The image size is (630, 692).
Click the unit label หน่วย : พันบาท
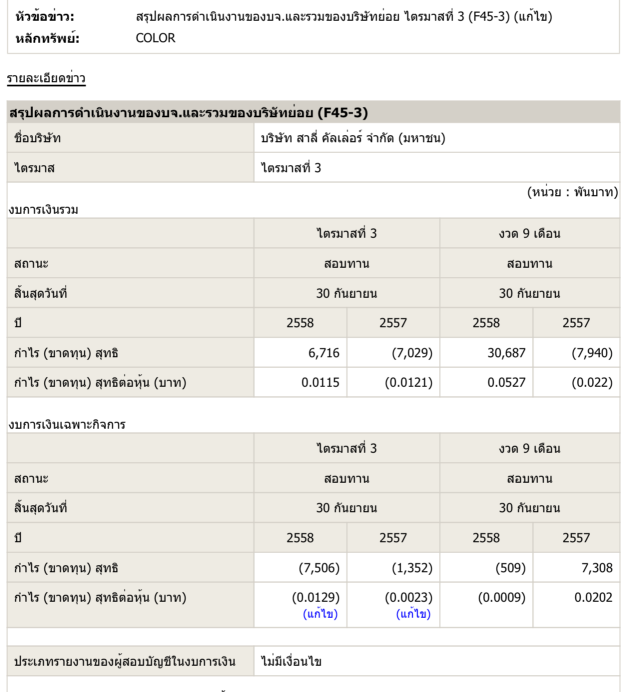click(571, 191)
